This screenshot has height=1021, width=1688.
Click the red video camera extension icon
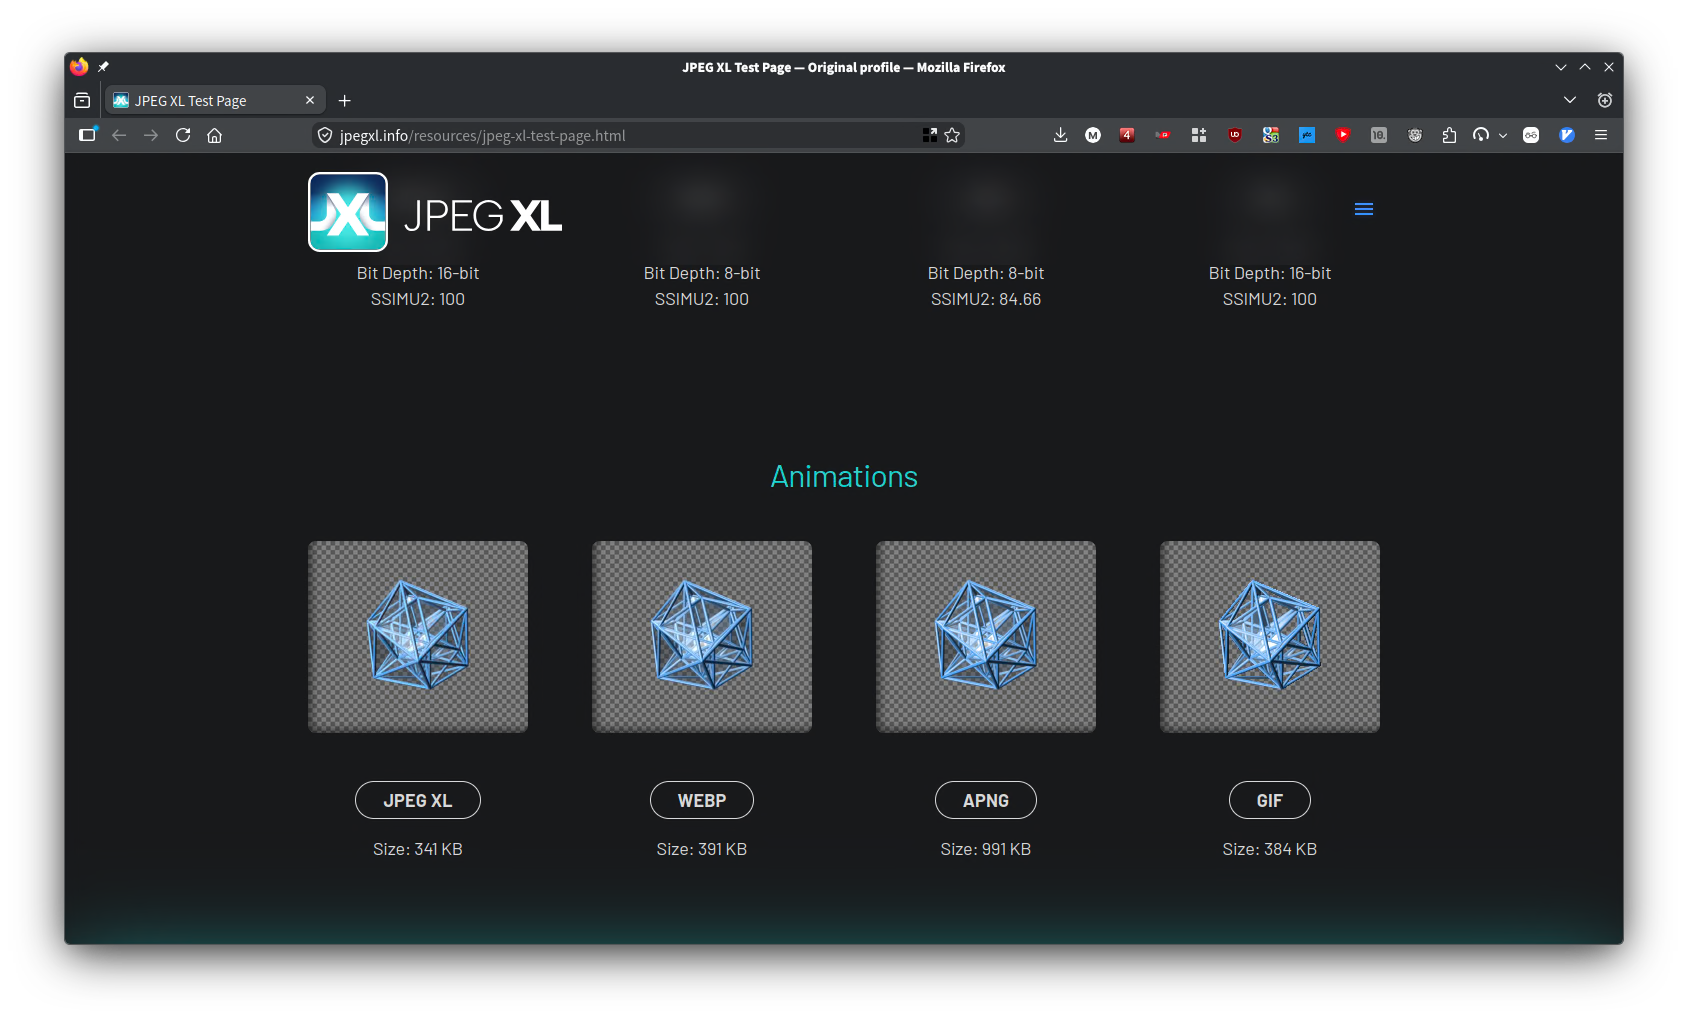(1163, 135)
